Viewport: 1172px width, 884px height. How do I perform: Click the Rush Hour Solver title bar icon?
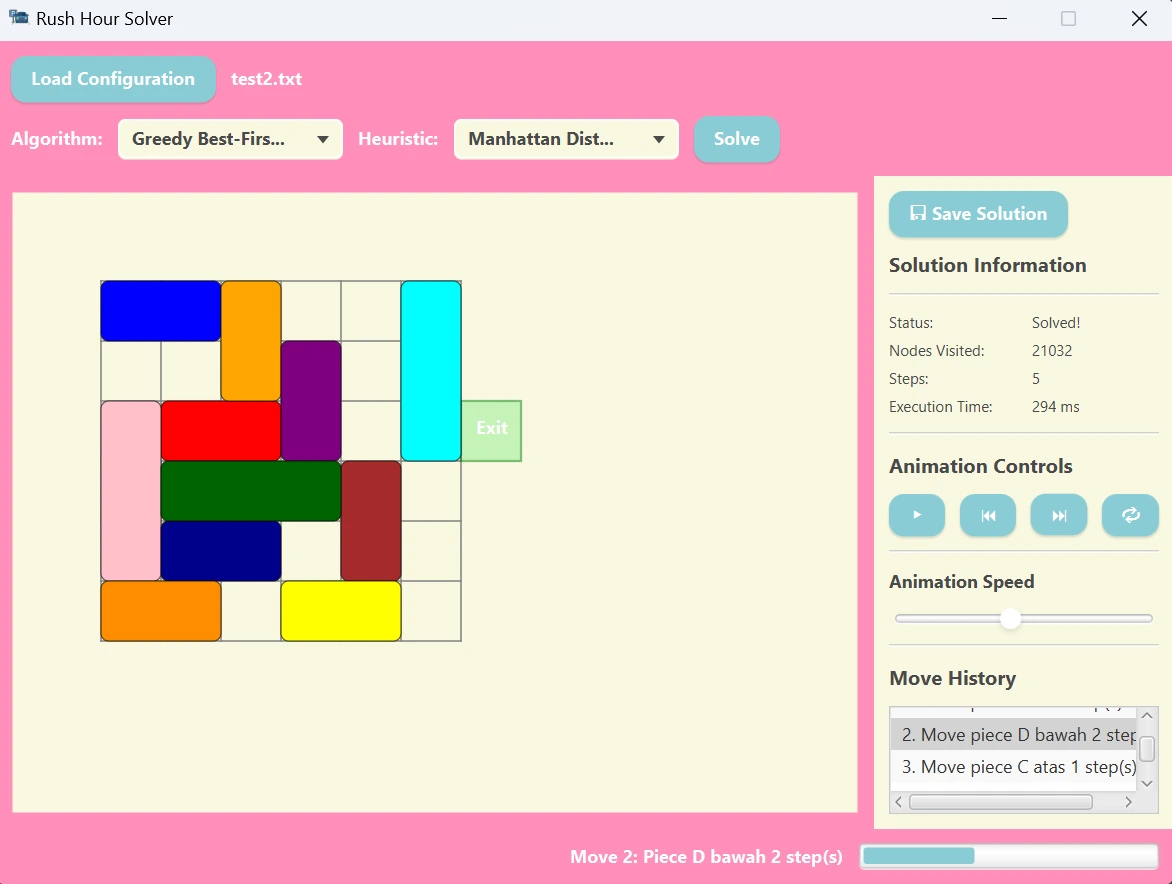16,17
